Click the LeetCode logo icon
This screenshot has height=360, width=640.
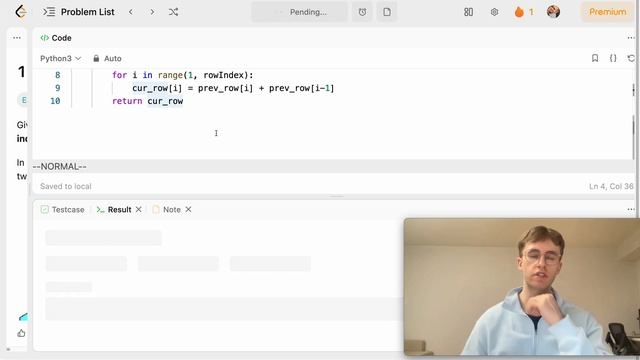tap(21, 12)
